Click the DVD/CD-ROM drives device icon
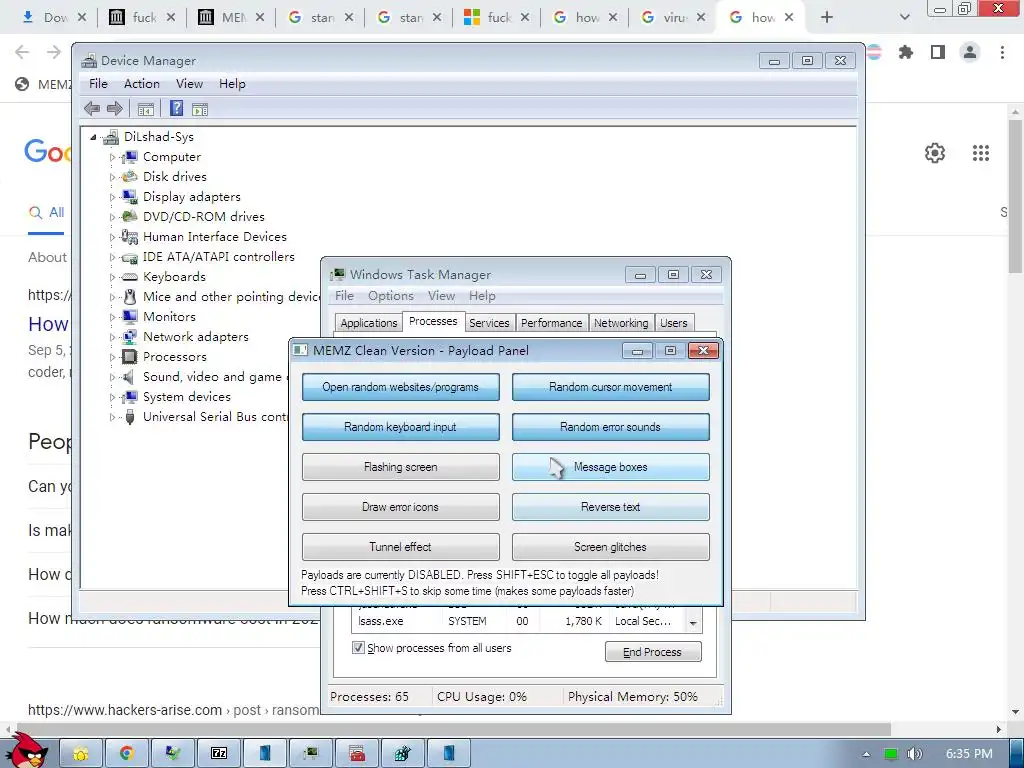This screenshot has width=1024, height=768. click(130, 216)
